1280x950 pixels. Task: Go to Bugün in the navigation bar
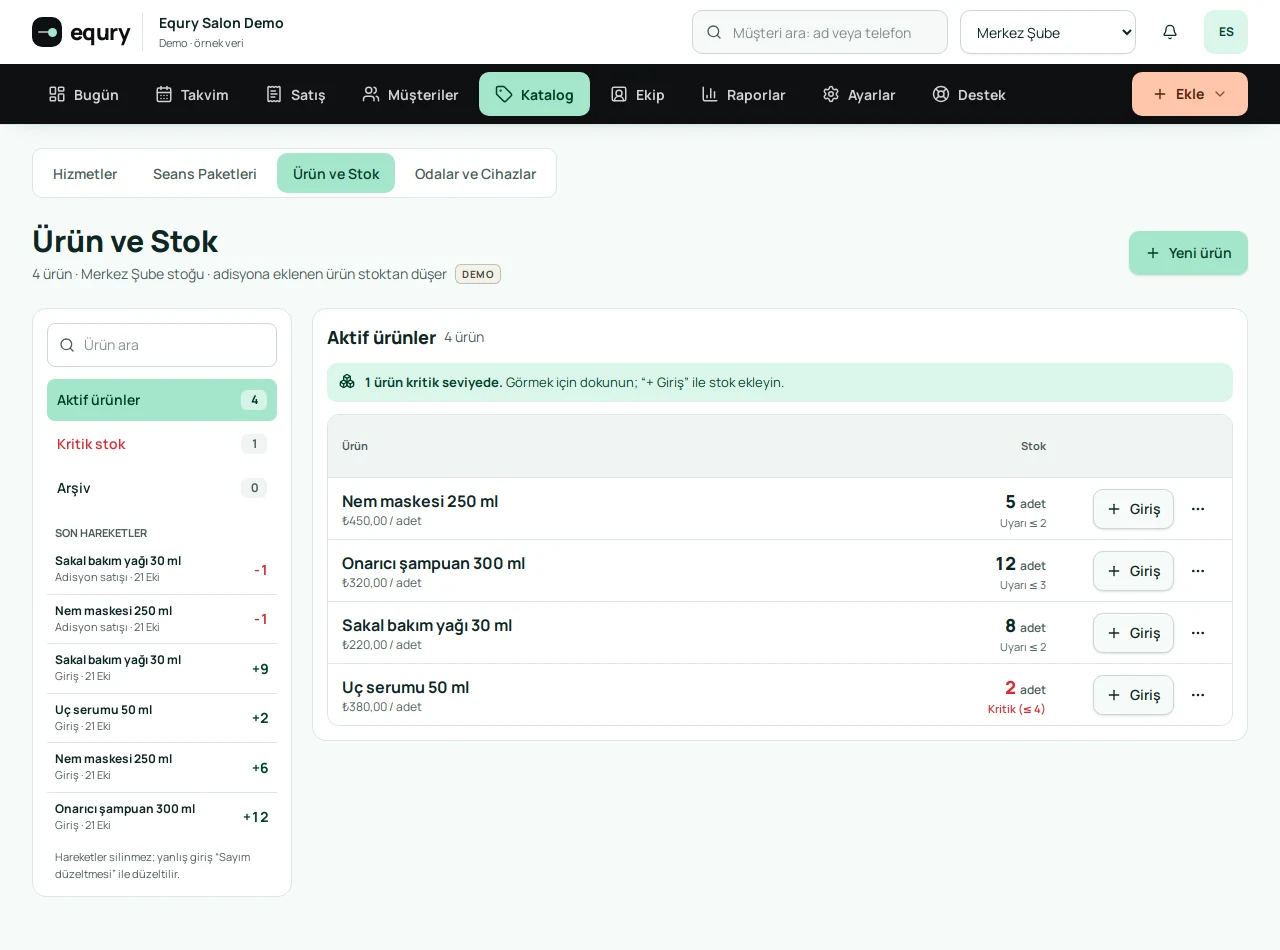click(x=84, y=94)
